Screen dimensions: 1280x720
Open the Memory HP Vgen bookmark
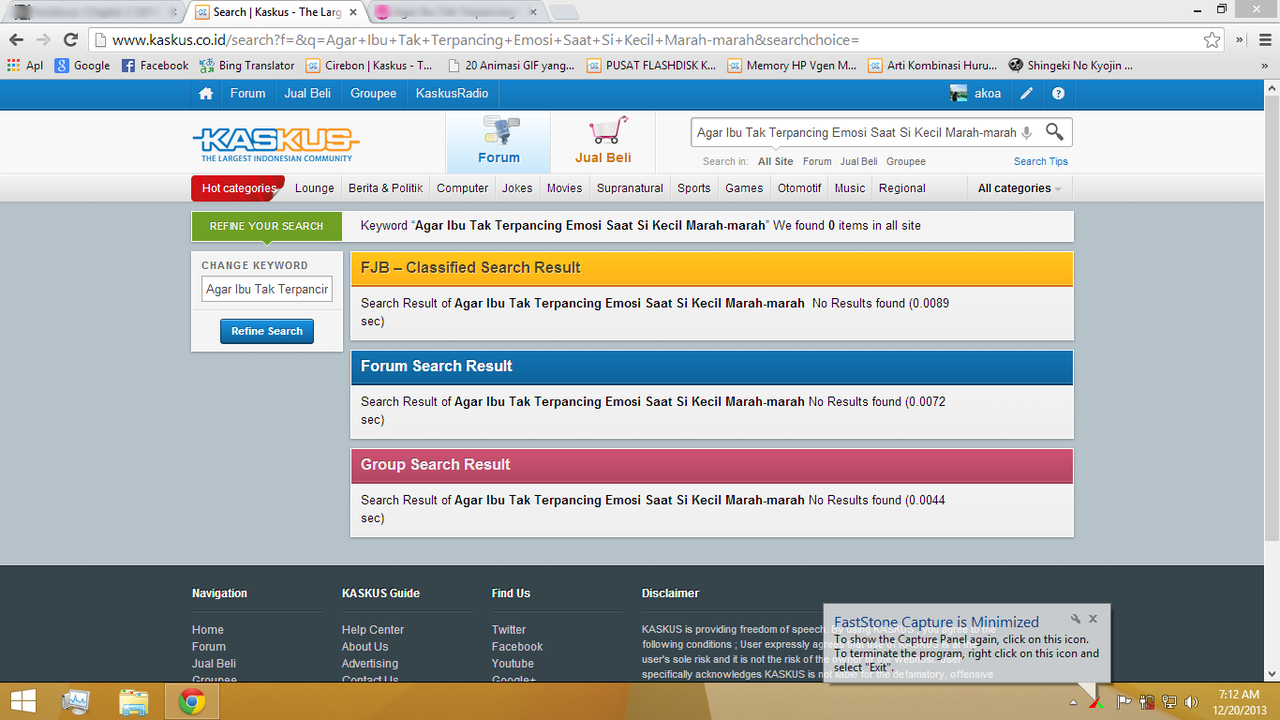792,65
